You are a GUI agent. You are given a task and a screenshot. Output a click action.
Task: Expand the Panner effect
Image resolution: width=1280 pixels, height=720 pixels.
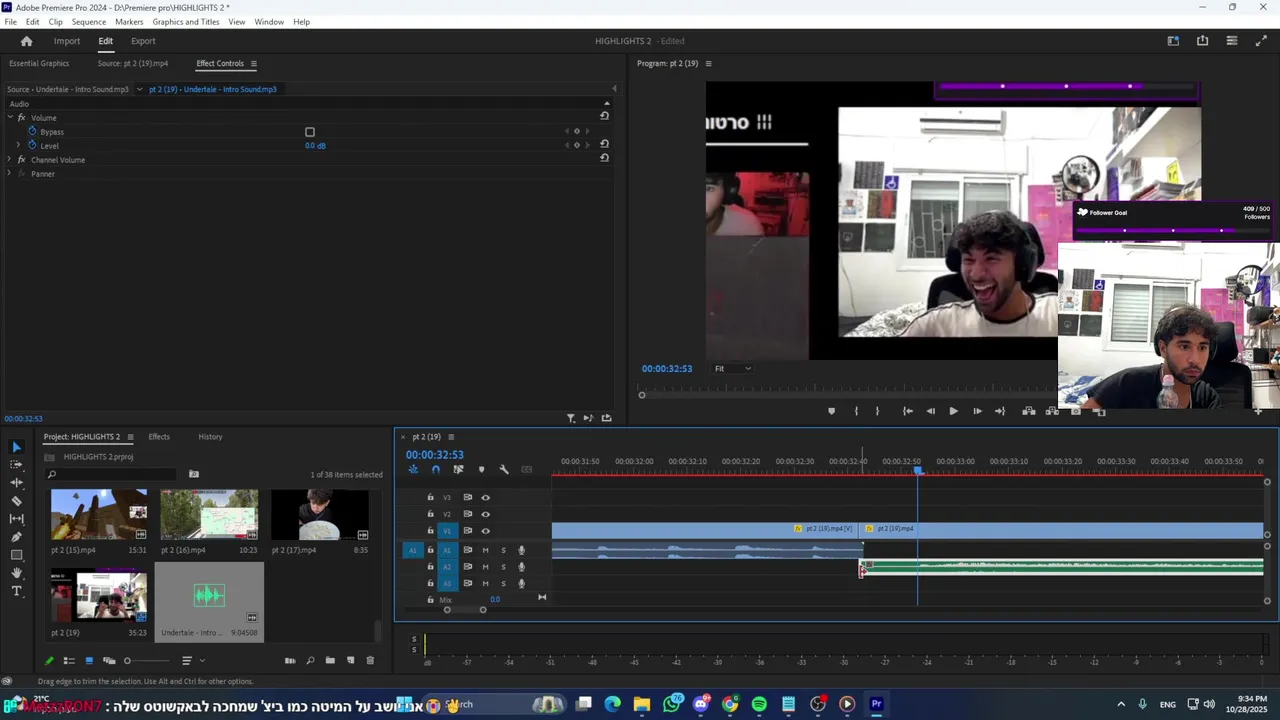(x=9, y=174)
